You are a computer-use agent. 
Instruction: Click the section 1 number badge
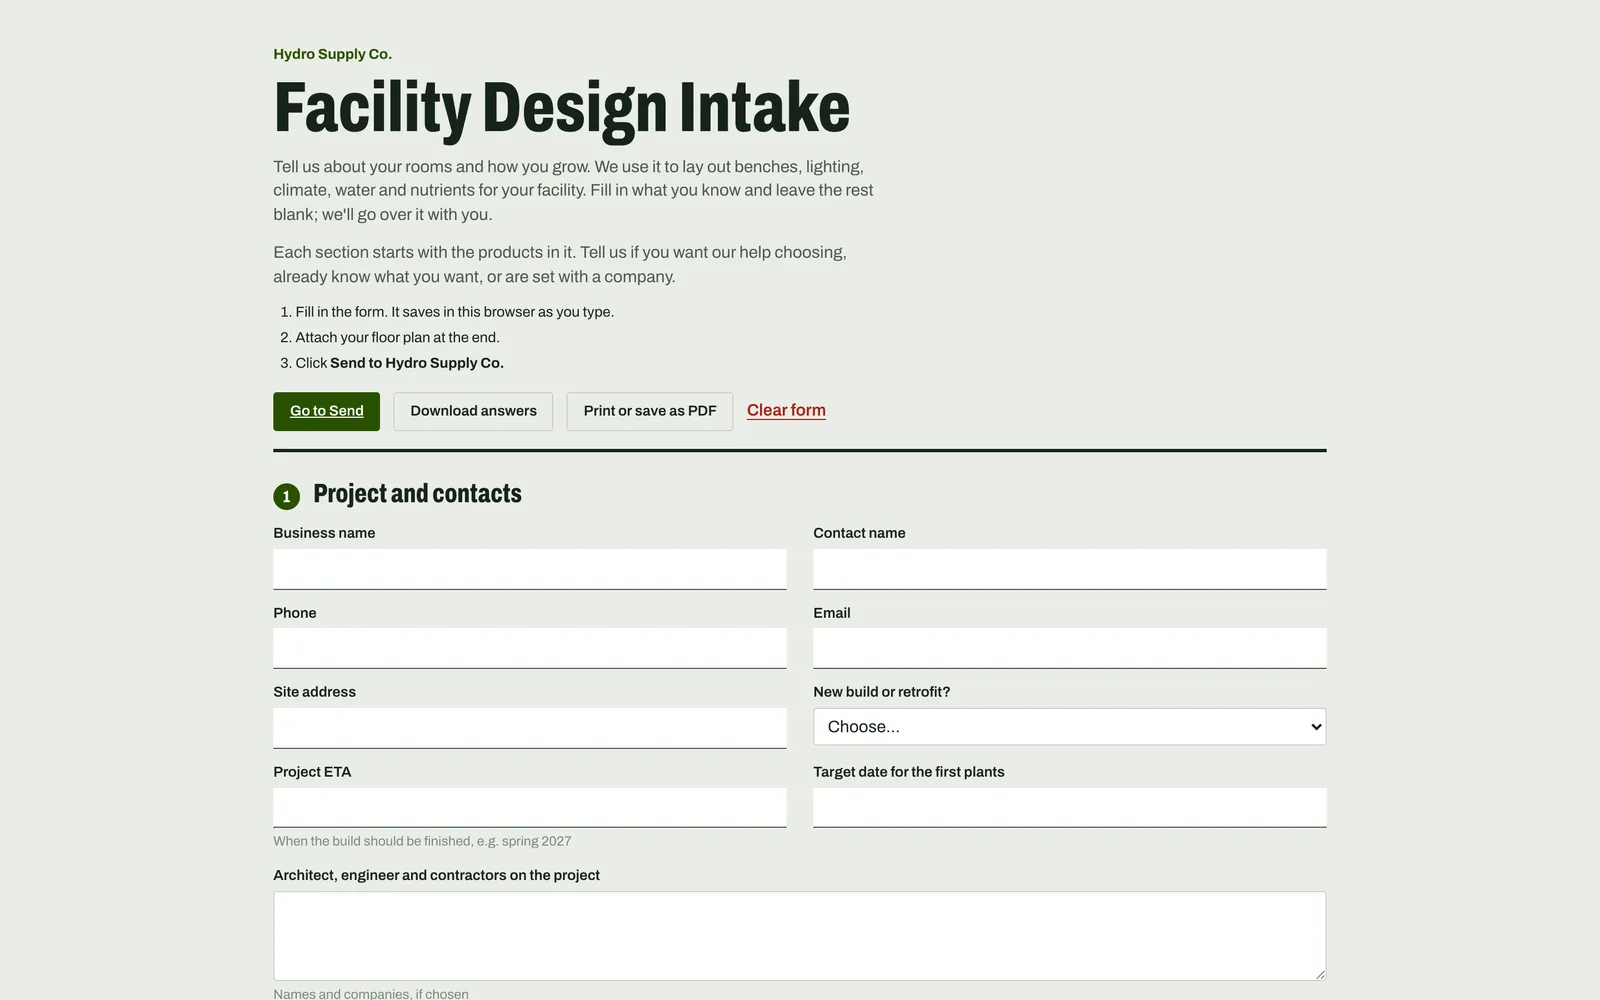pyautogui.click(x=286, y=496)
